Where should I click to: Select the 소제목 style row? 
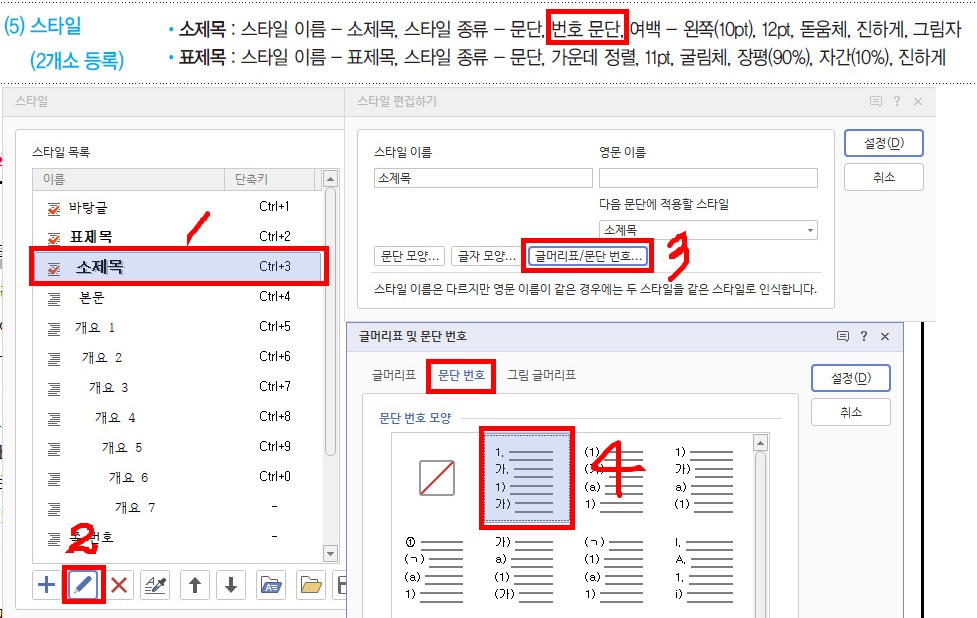(178, 267)
